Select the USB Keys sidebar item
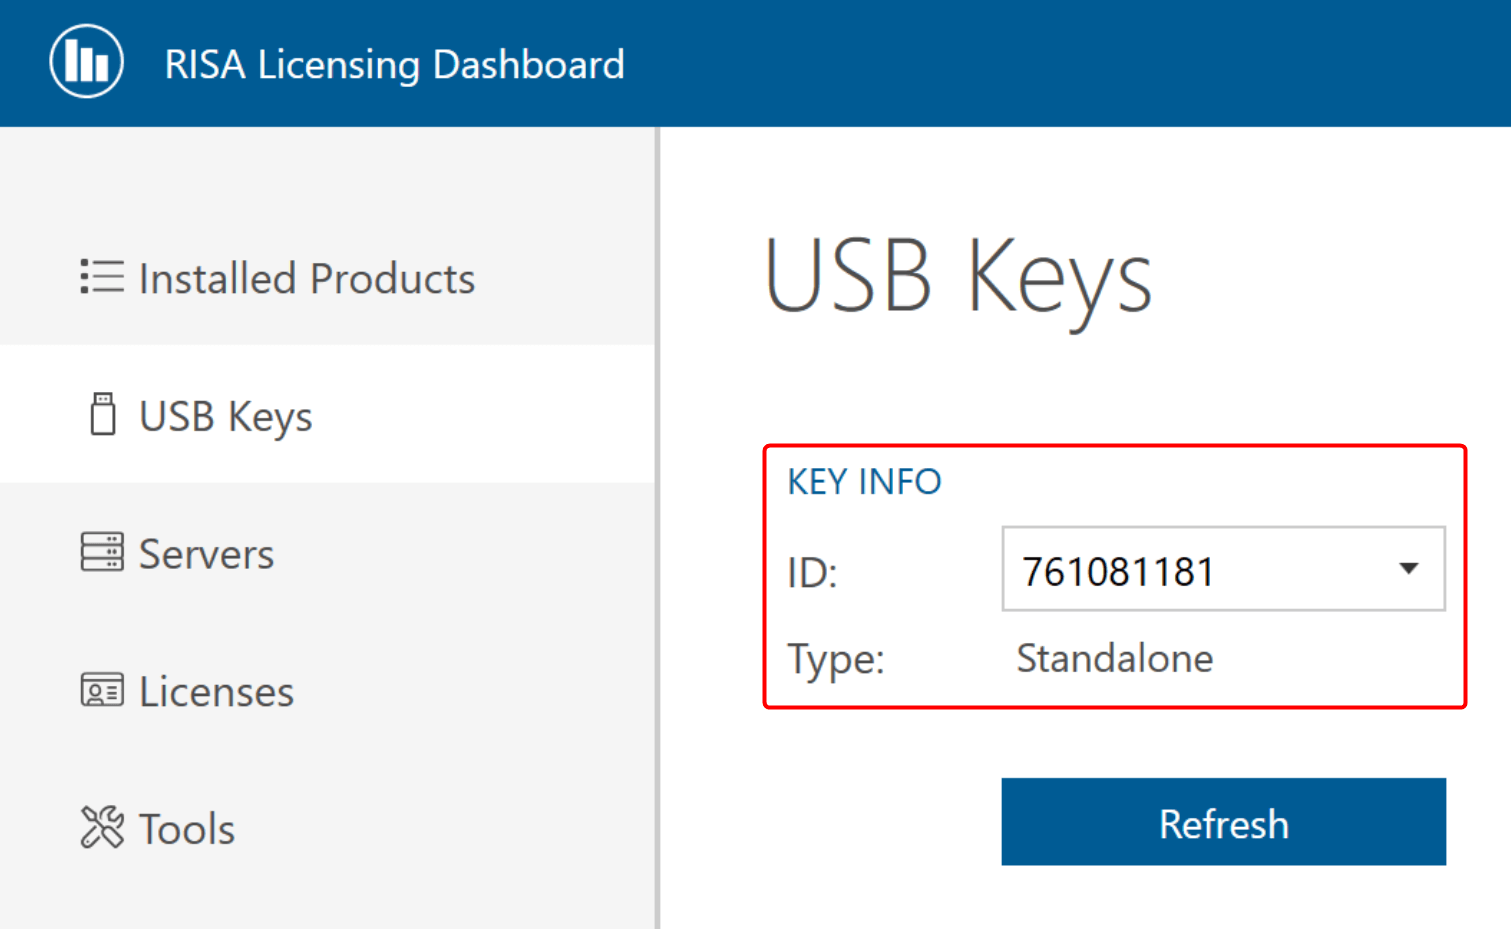The height and width of the screenshot is (929, 1511). [226, 416]
